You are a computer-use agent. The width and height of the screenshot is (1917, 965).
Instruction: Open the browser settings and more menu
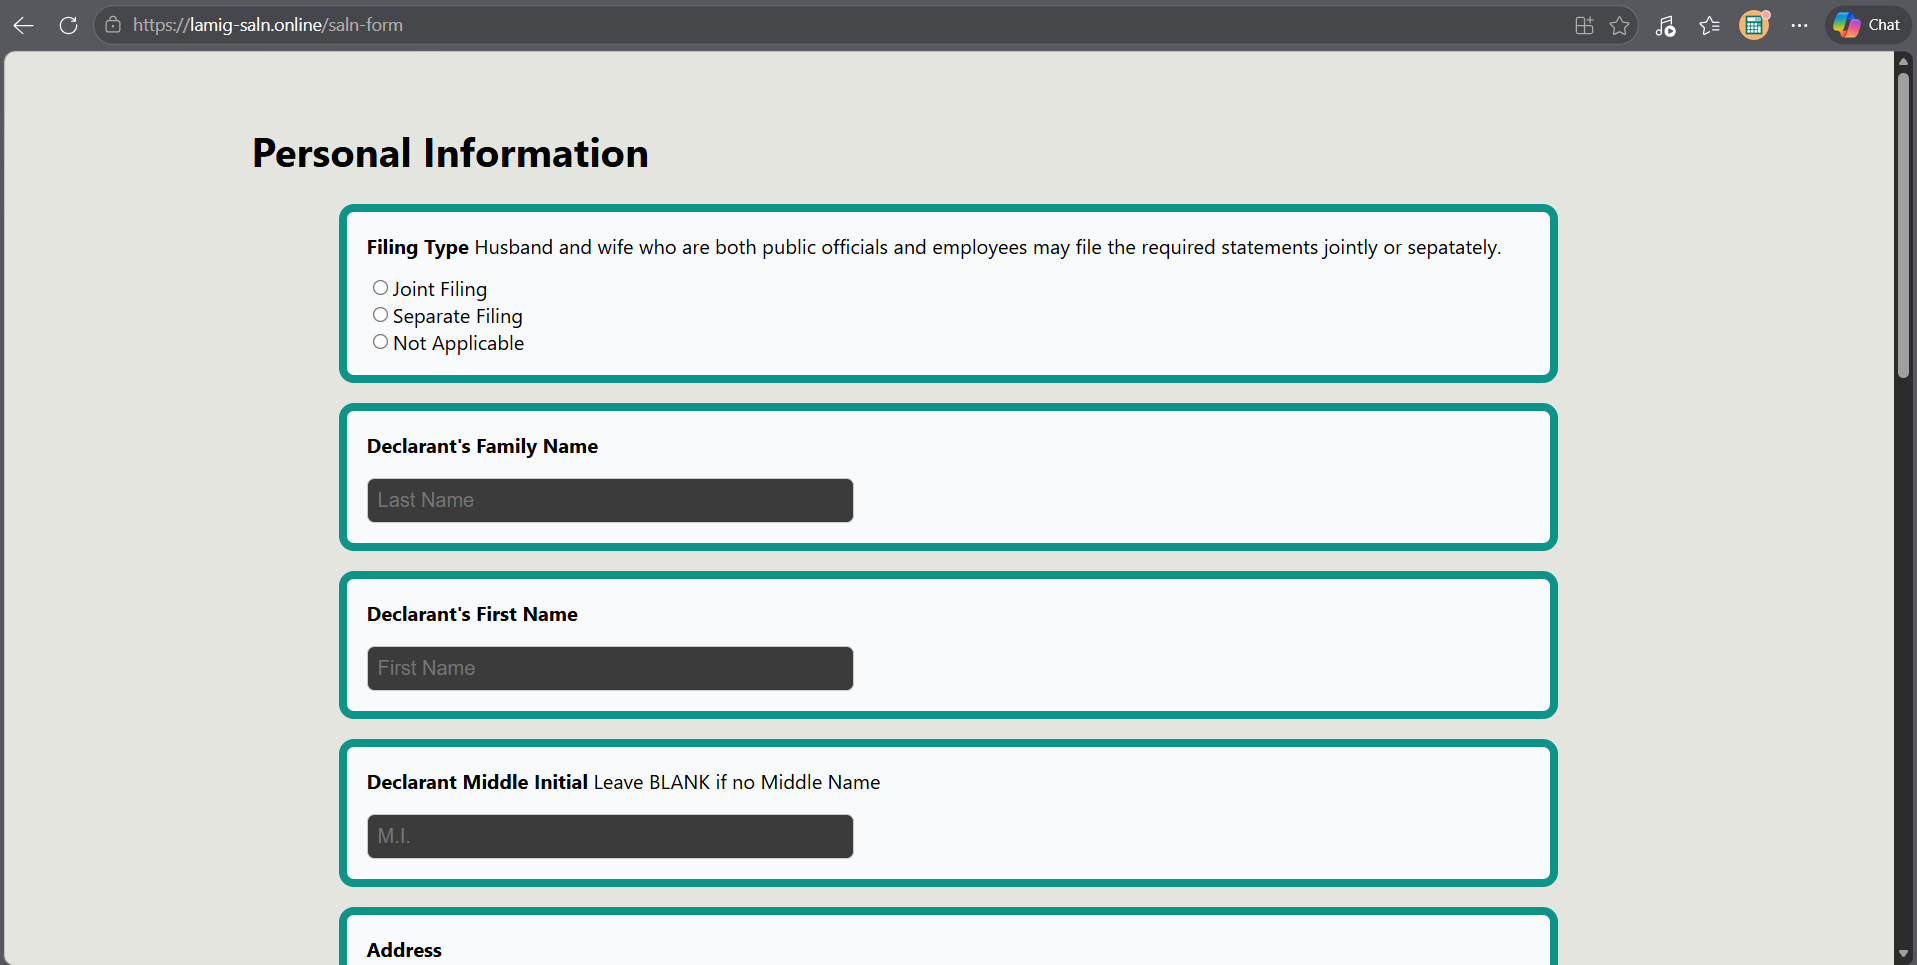click(1799, 26)
